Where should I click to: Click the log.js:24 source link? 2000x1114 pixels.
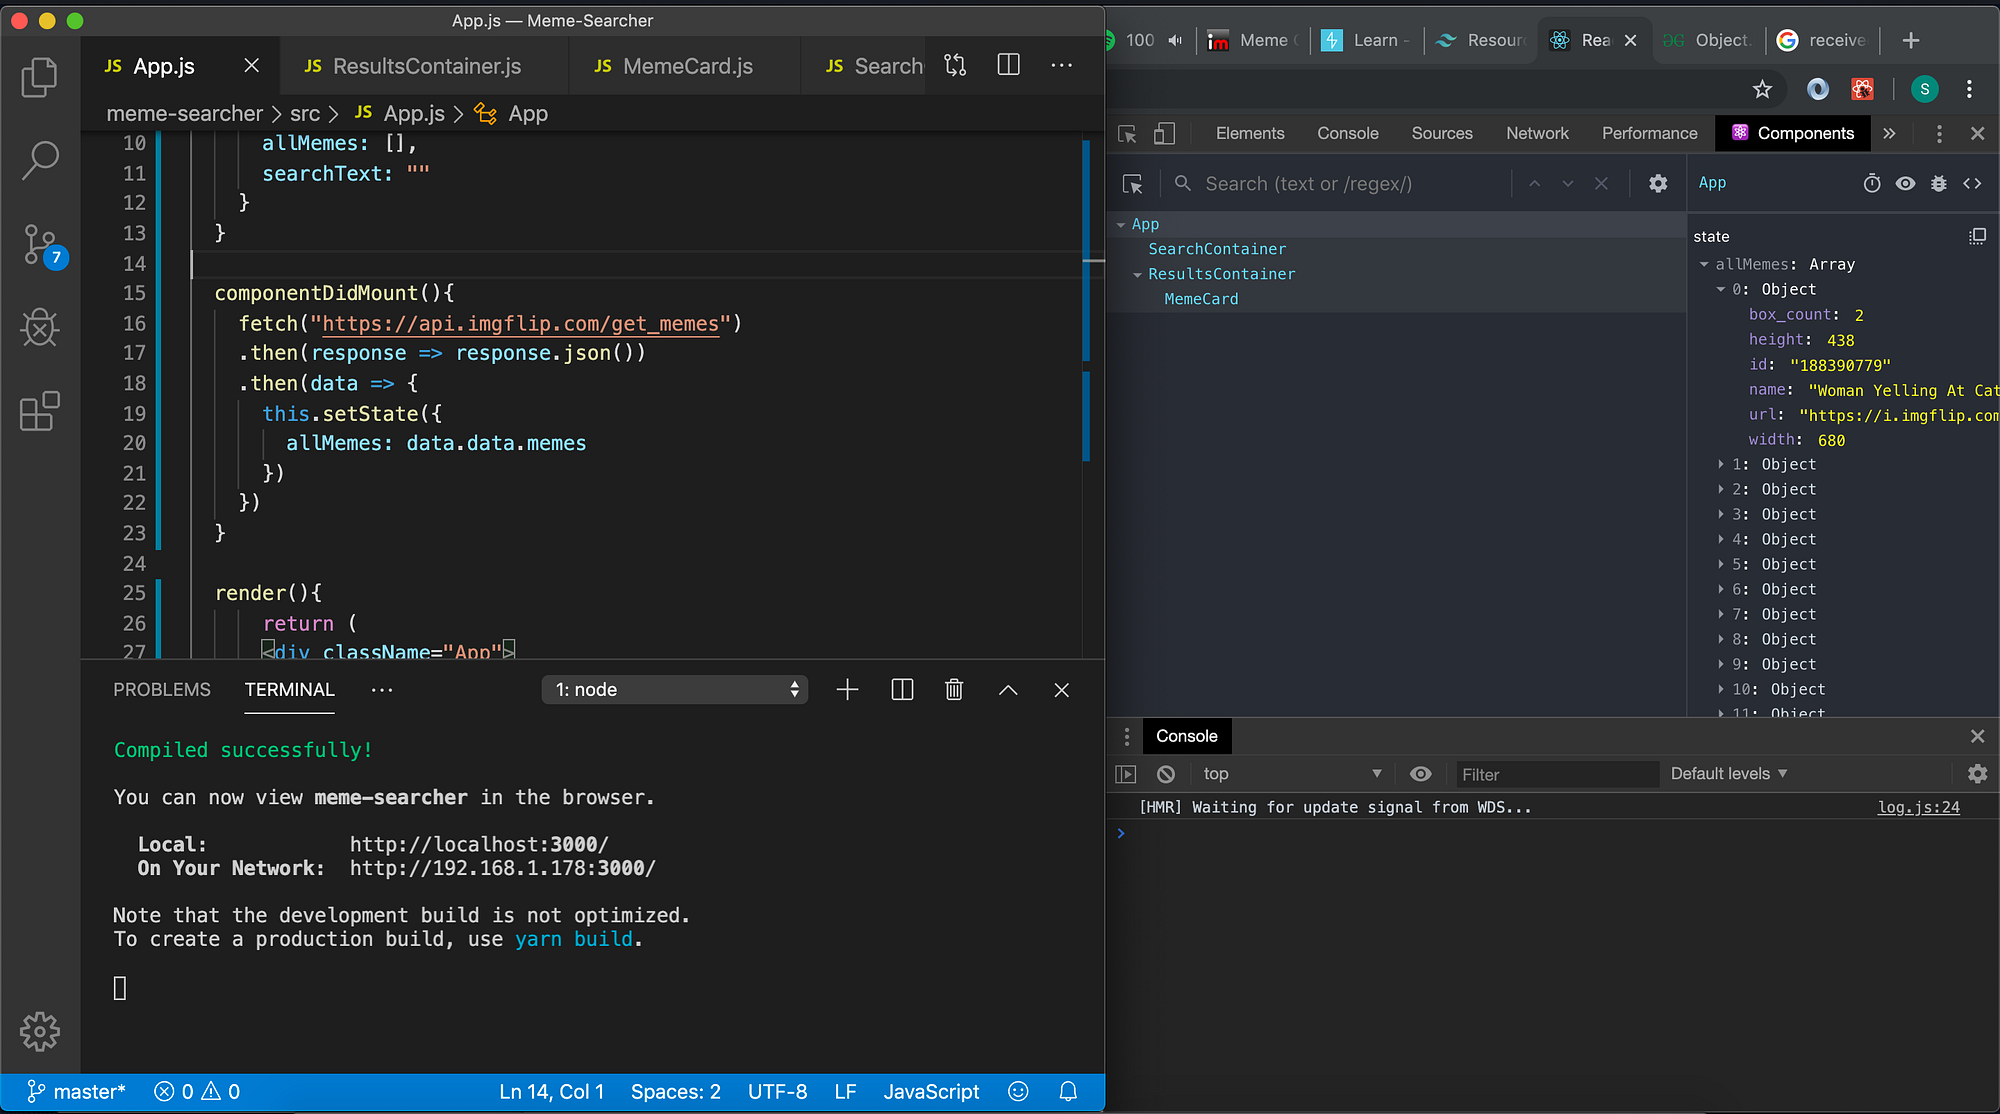tap(1918, 807)
